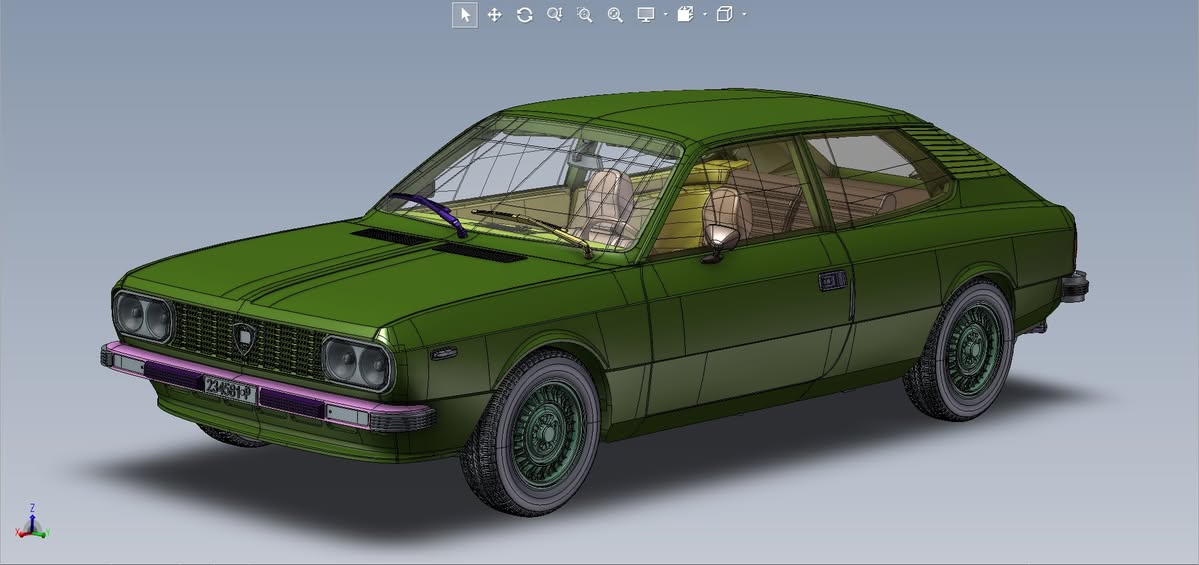Click the door handle

[x=833, y=281]
